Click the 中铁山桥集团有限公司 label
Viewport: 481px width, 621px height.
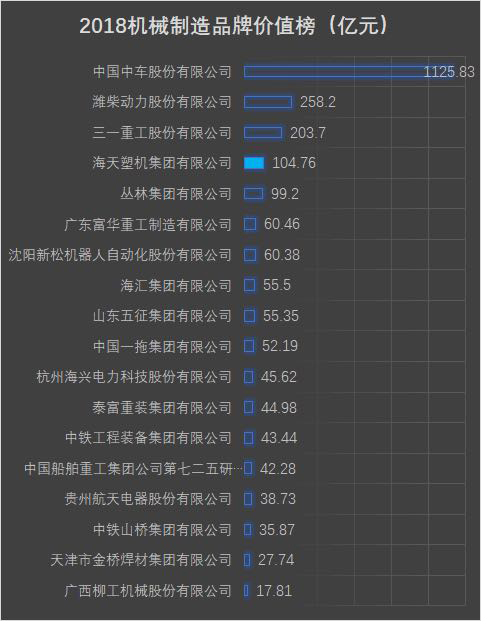point(162,530)
